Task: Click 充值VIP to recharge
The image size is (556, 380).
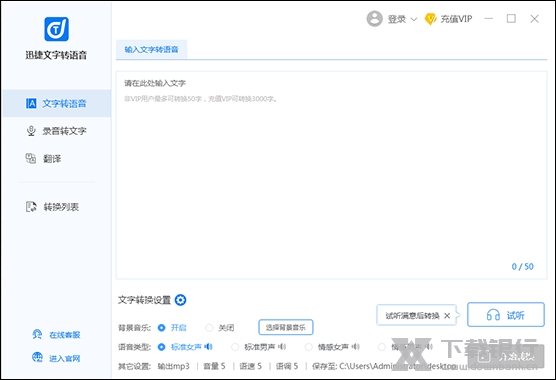Action: tap(456, 19)
